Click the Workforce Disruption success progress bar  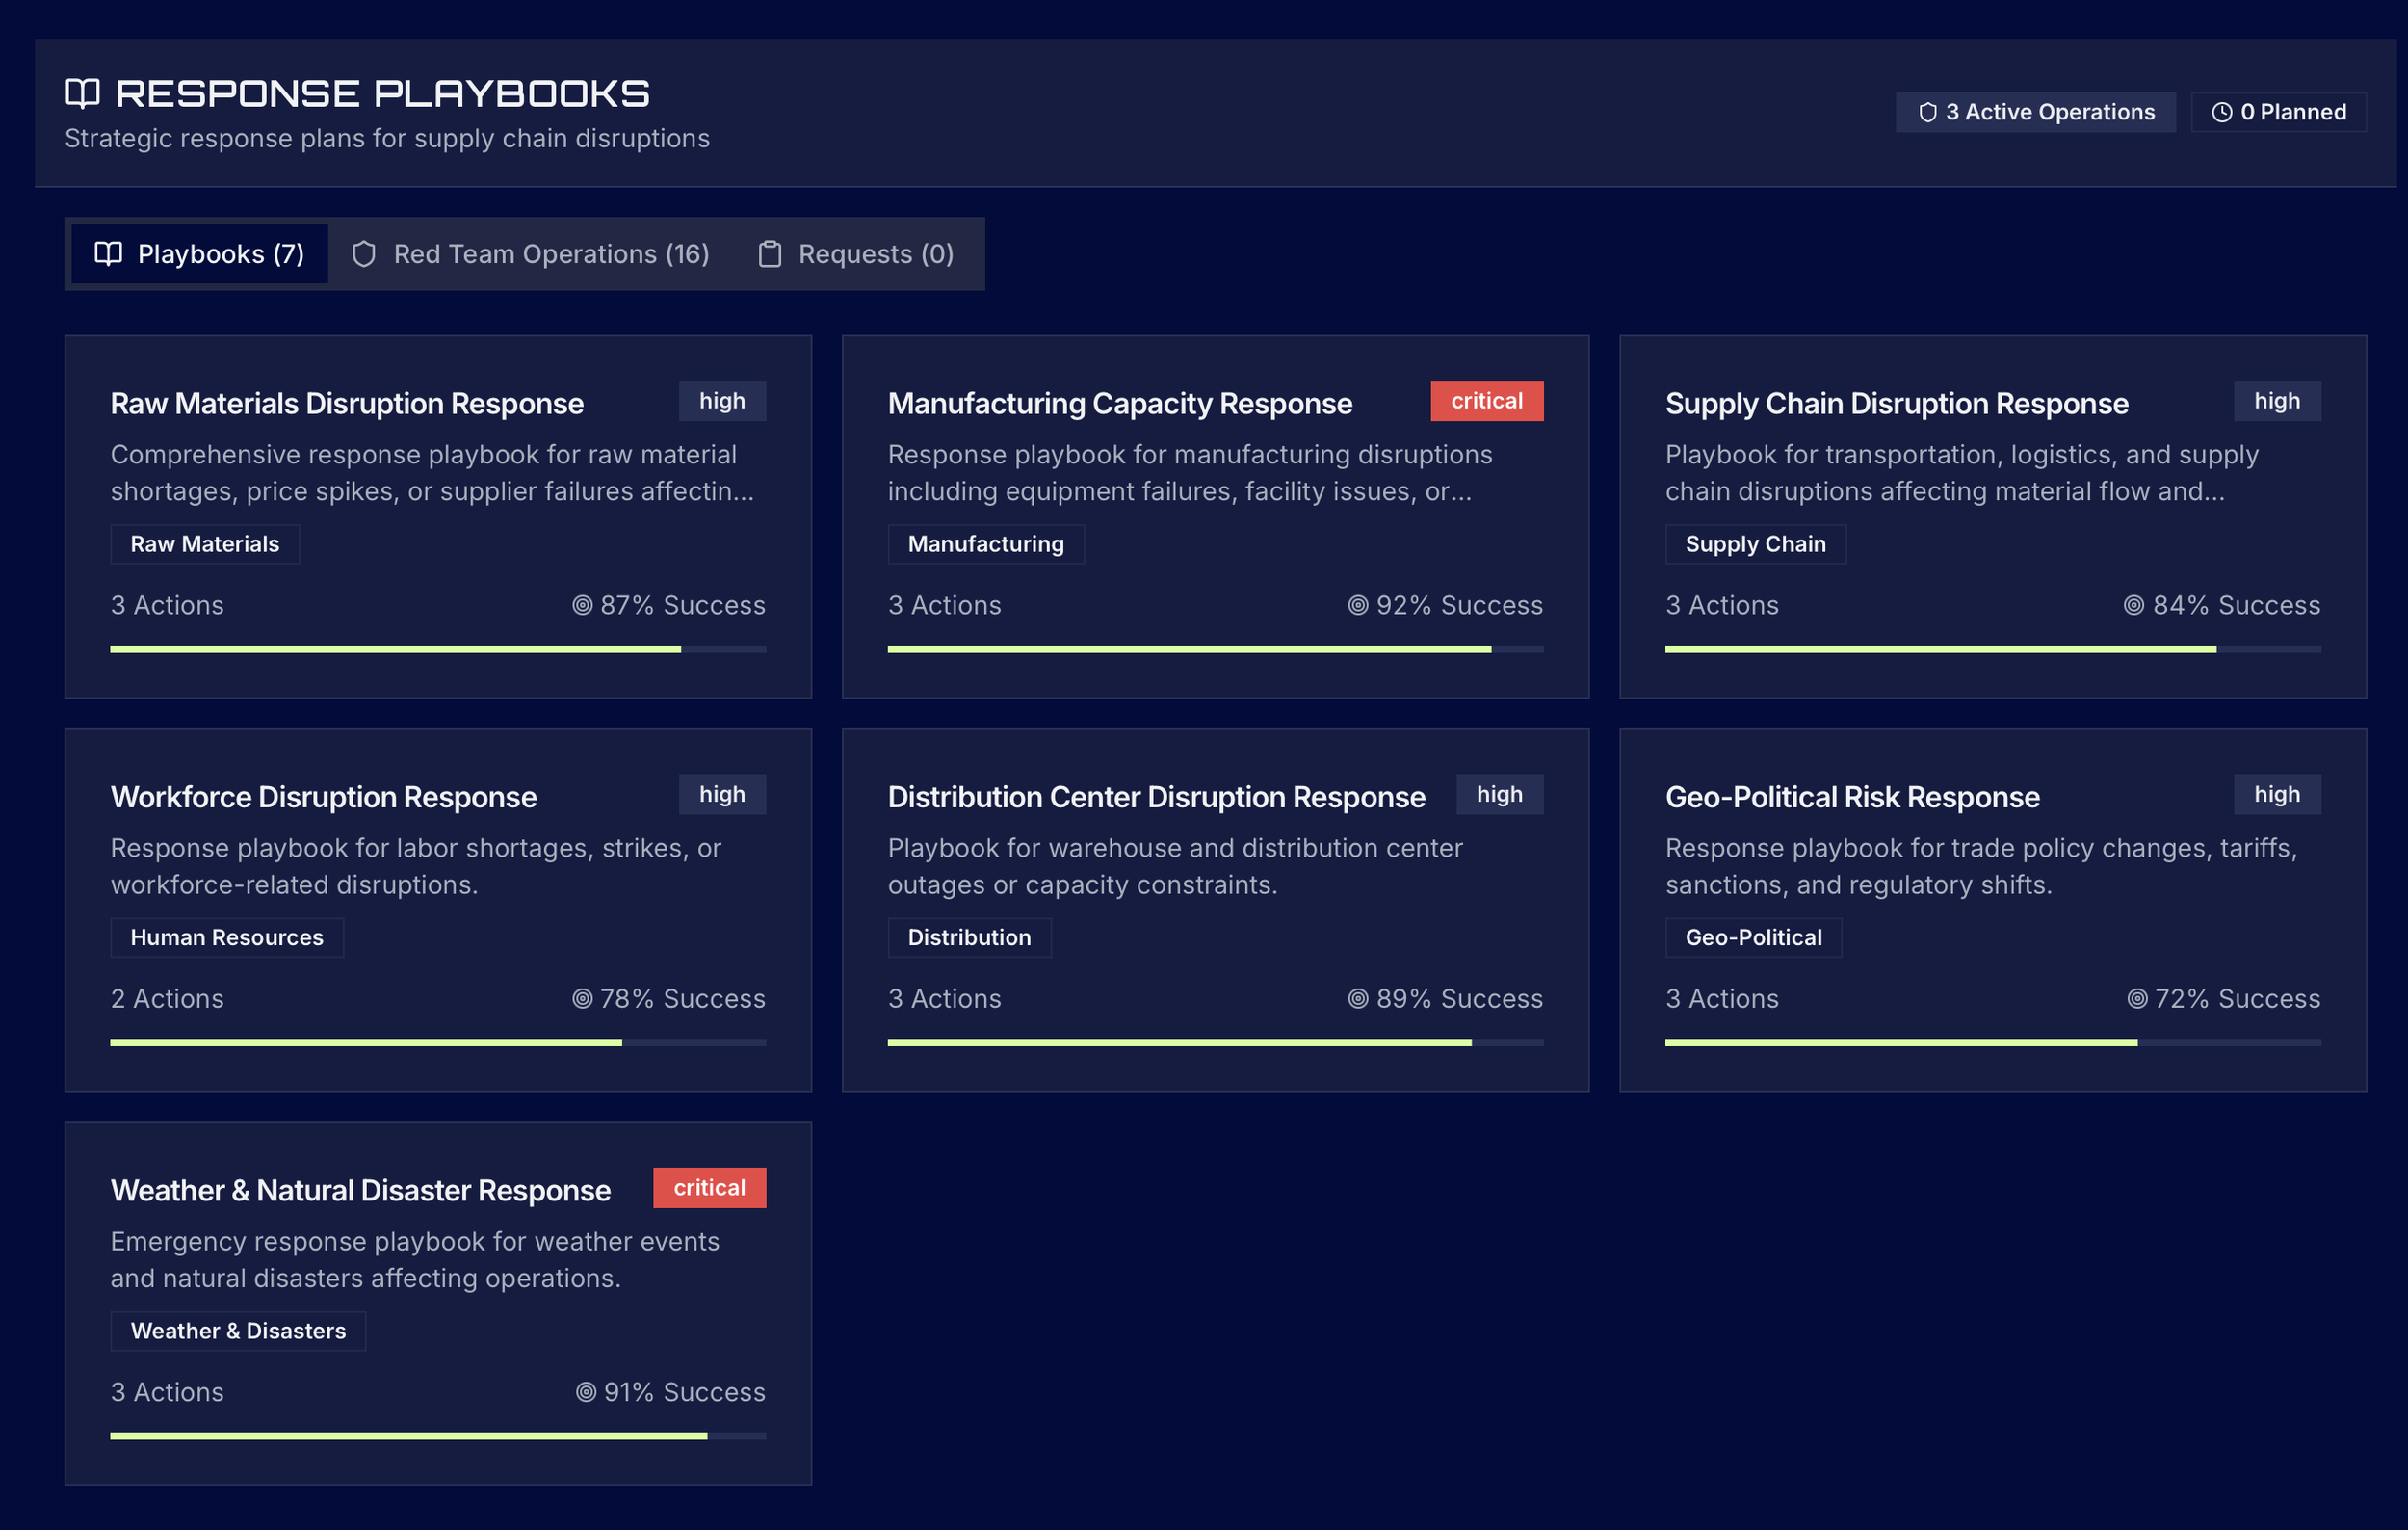point(437,1042)
